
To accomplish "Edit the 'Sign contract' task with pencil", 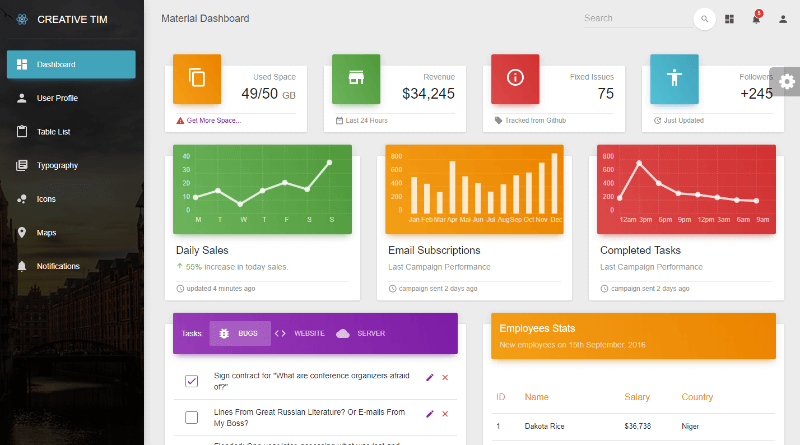I will [x=430, y=378].
